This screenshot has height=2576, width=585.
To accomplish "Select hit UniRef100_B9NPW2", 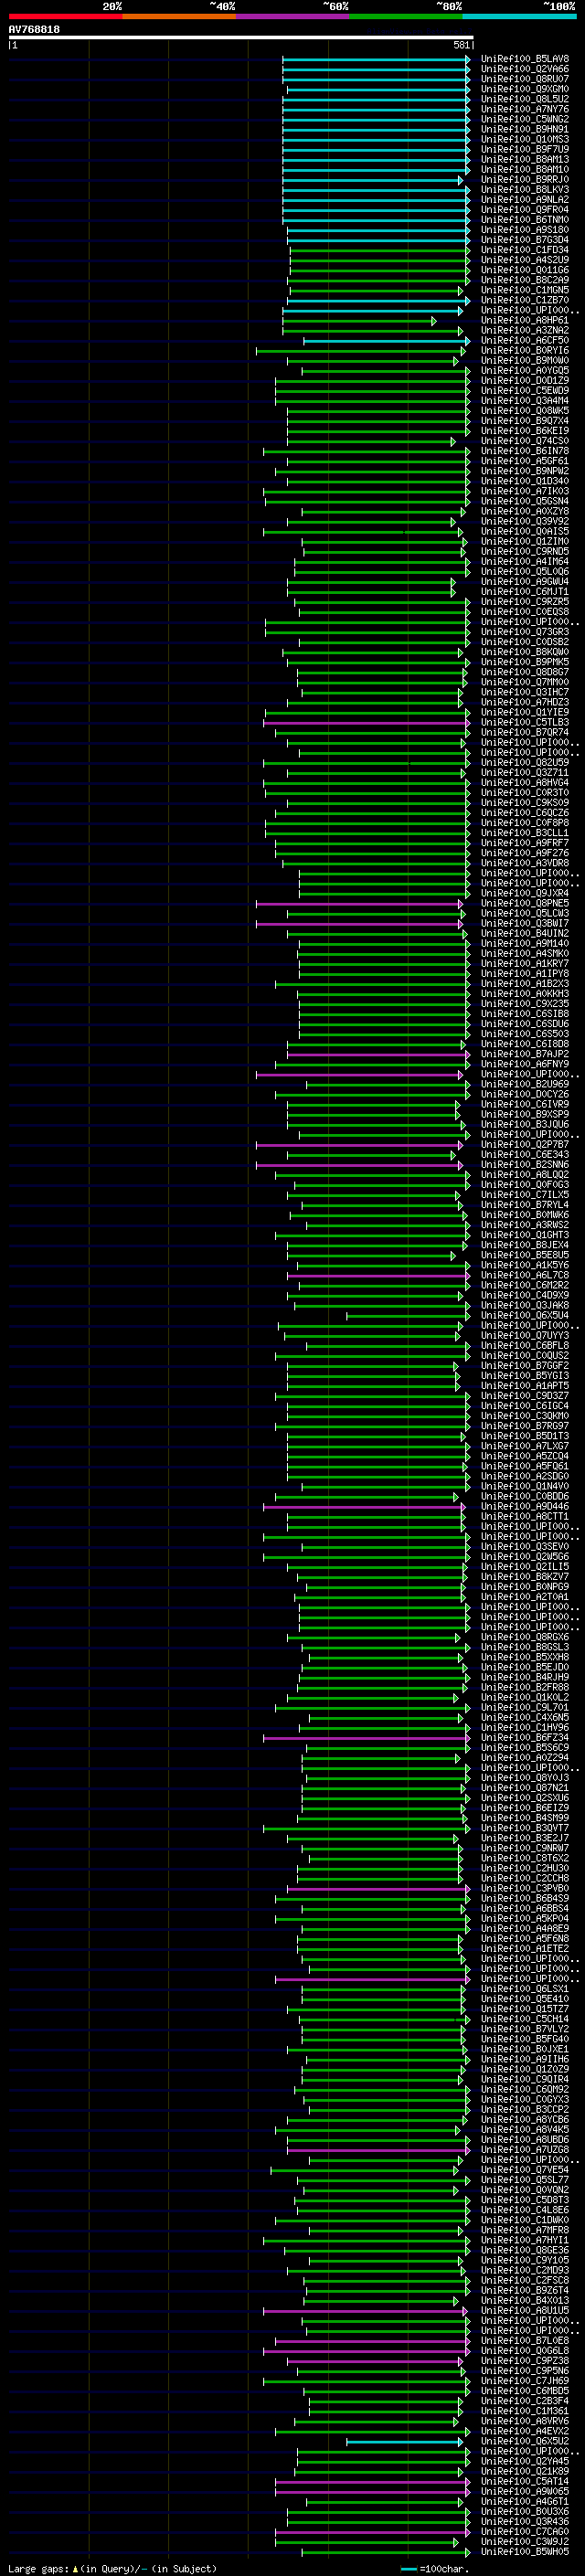I will coord(524,471).
